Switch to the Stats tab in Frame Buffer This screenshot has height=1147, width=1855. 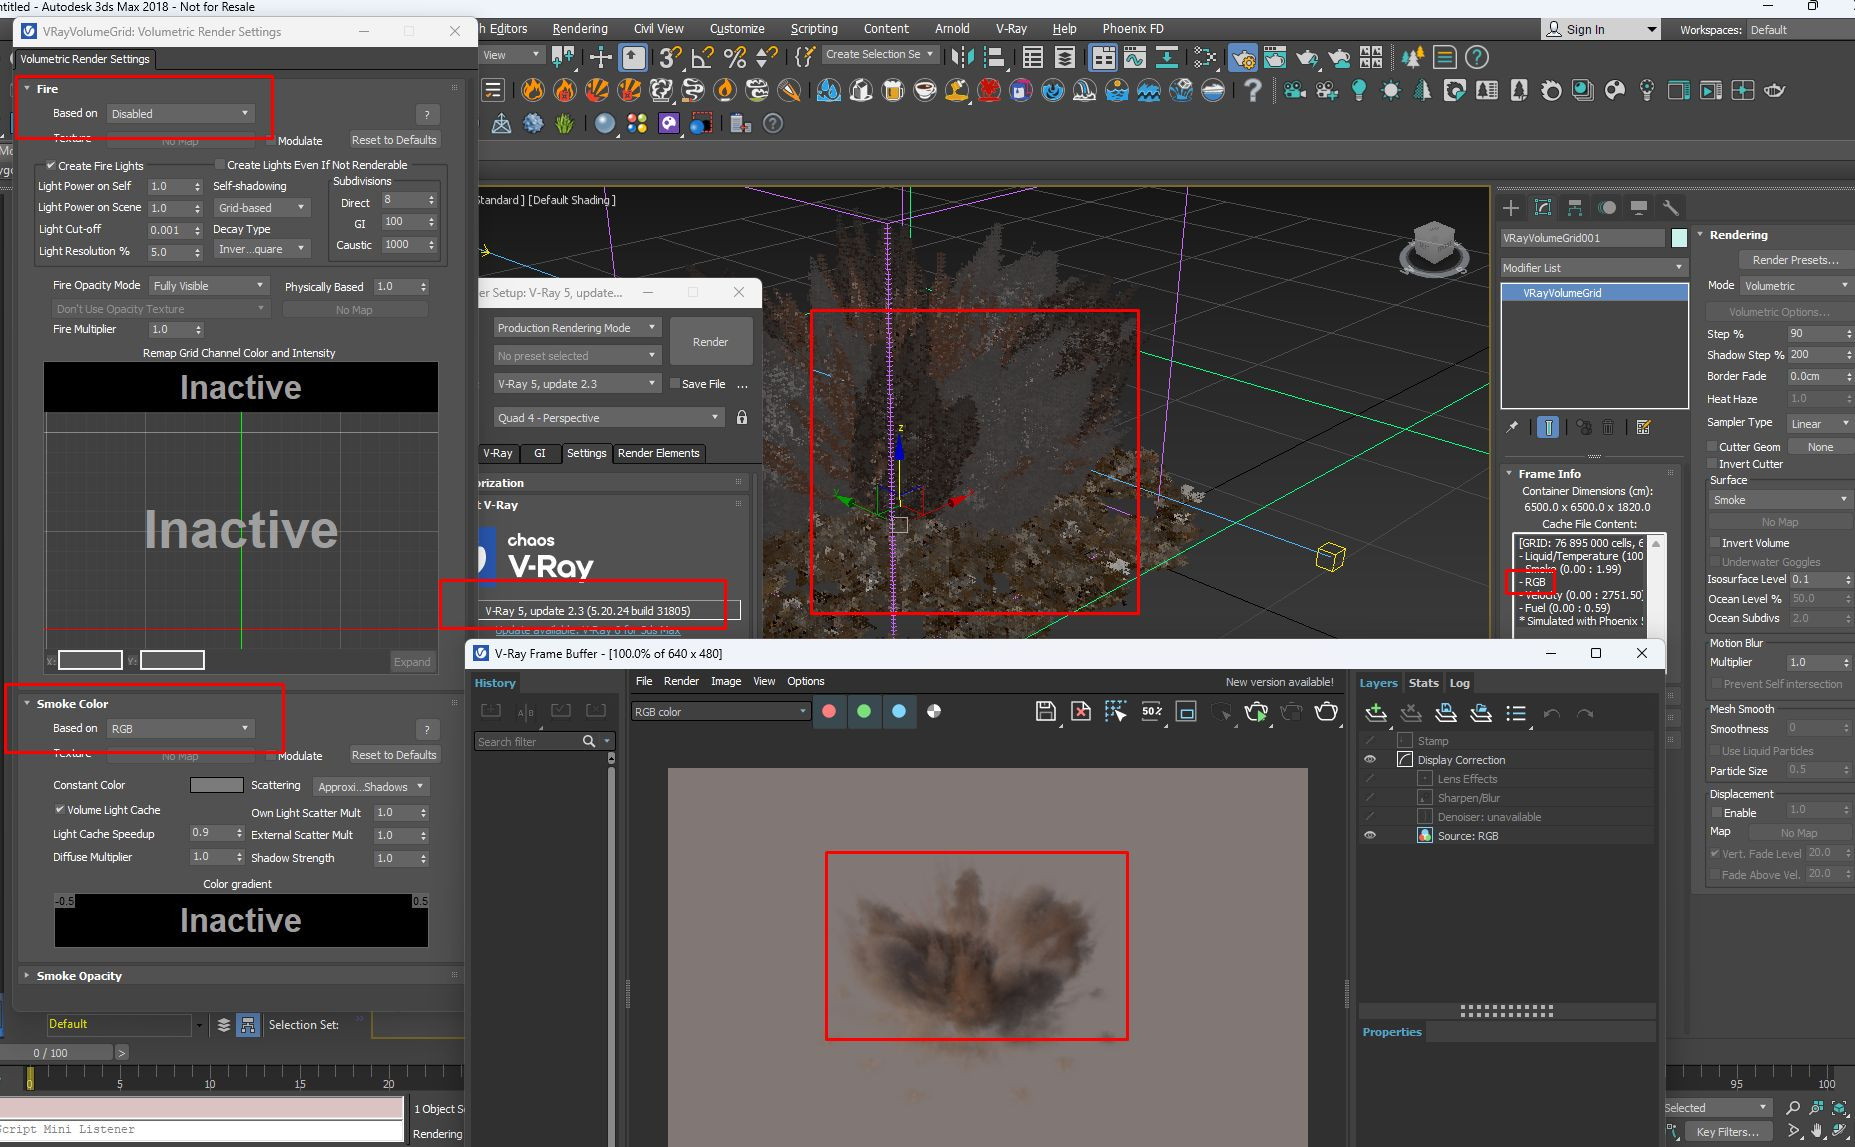(1423, 683)
